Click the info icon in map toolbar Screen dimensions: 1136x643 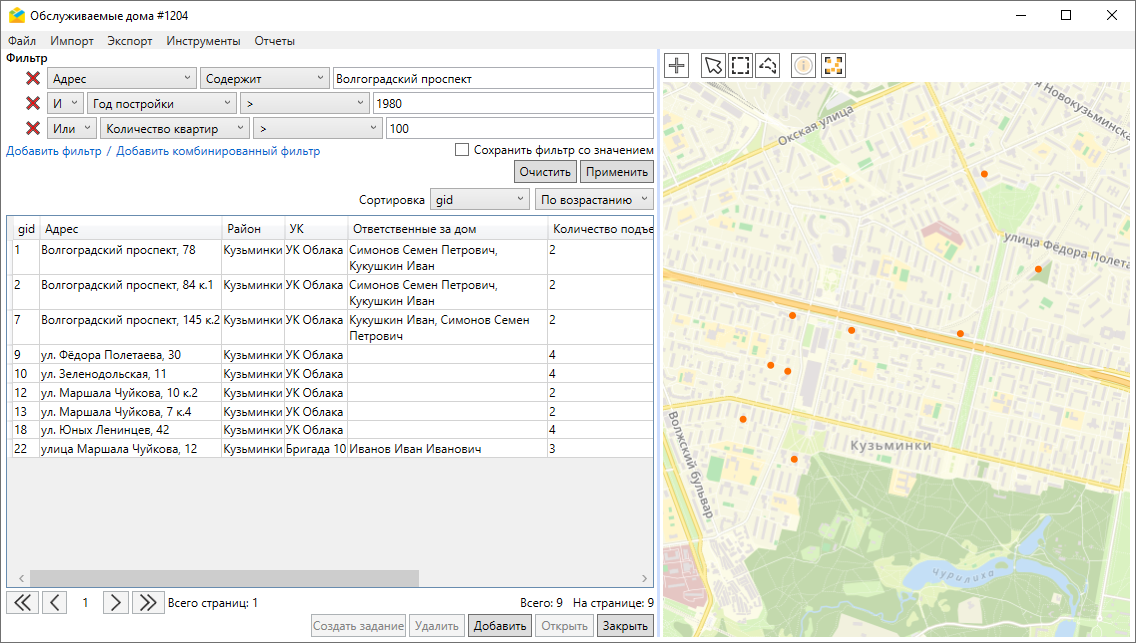click(803, 66)
